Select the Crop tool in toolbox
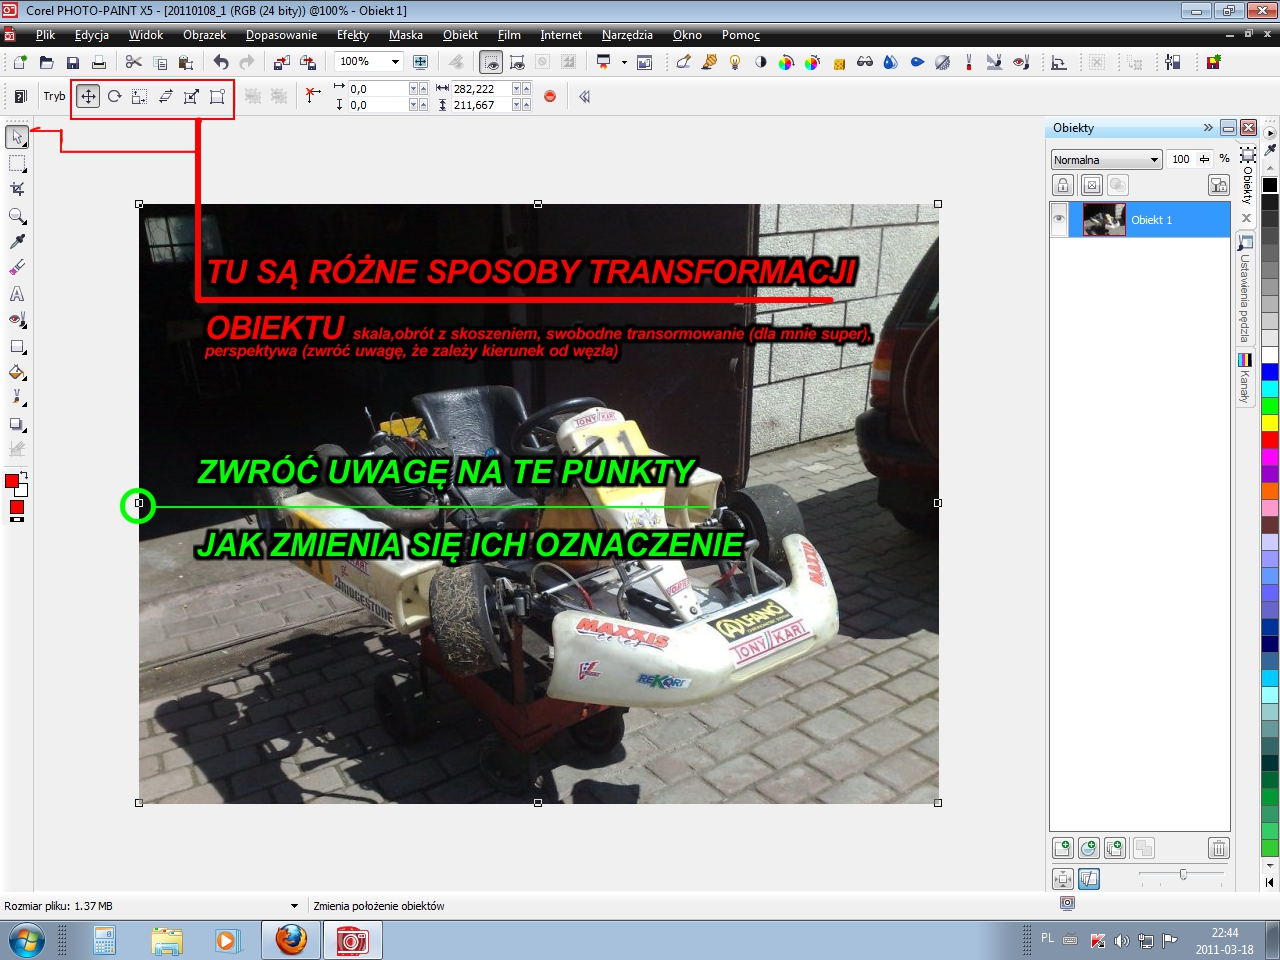This screenshot has width=1280, height=960. pyautogui.click(x=17, y=189)
